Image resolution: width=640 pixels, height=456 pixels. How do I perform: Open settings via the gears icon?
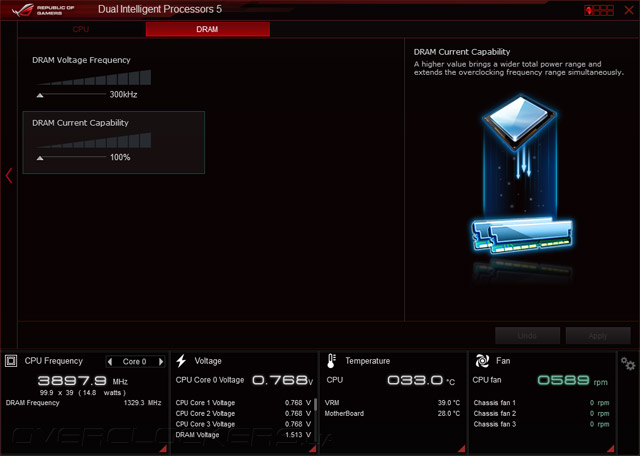(x=628, y=363)
